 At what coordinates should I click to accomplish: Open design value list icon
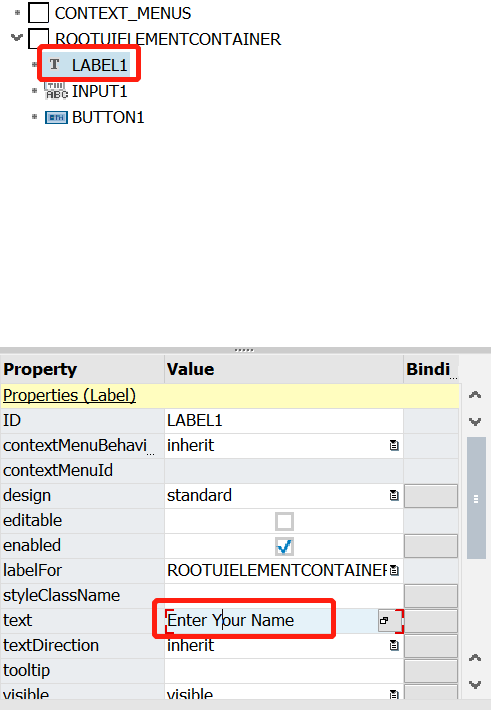click(x=394, y=495)
